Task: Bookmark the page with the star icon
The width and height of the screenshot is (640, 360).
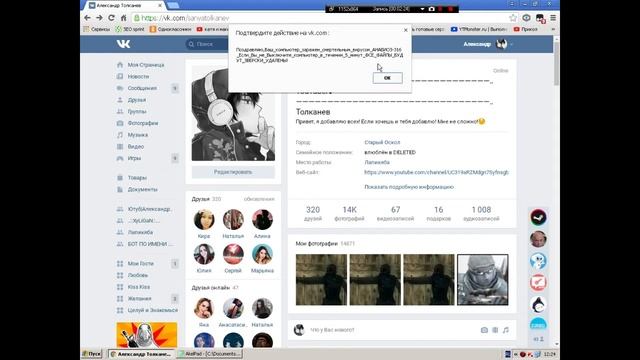Action: [513, 18]
